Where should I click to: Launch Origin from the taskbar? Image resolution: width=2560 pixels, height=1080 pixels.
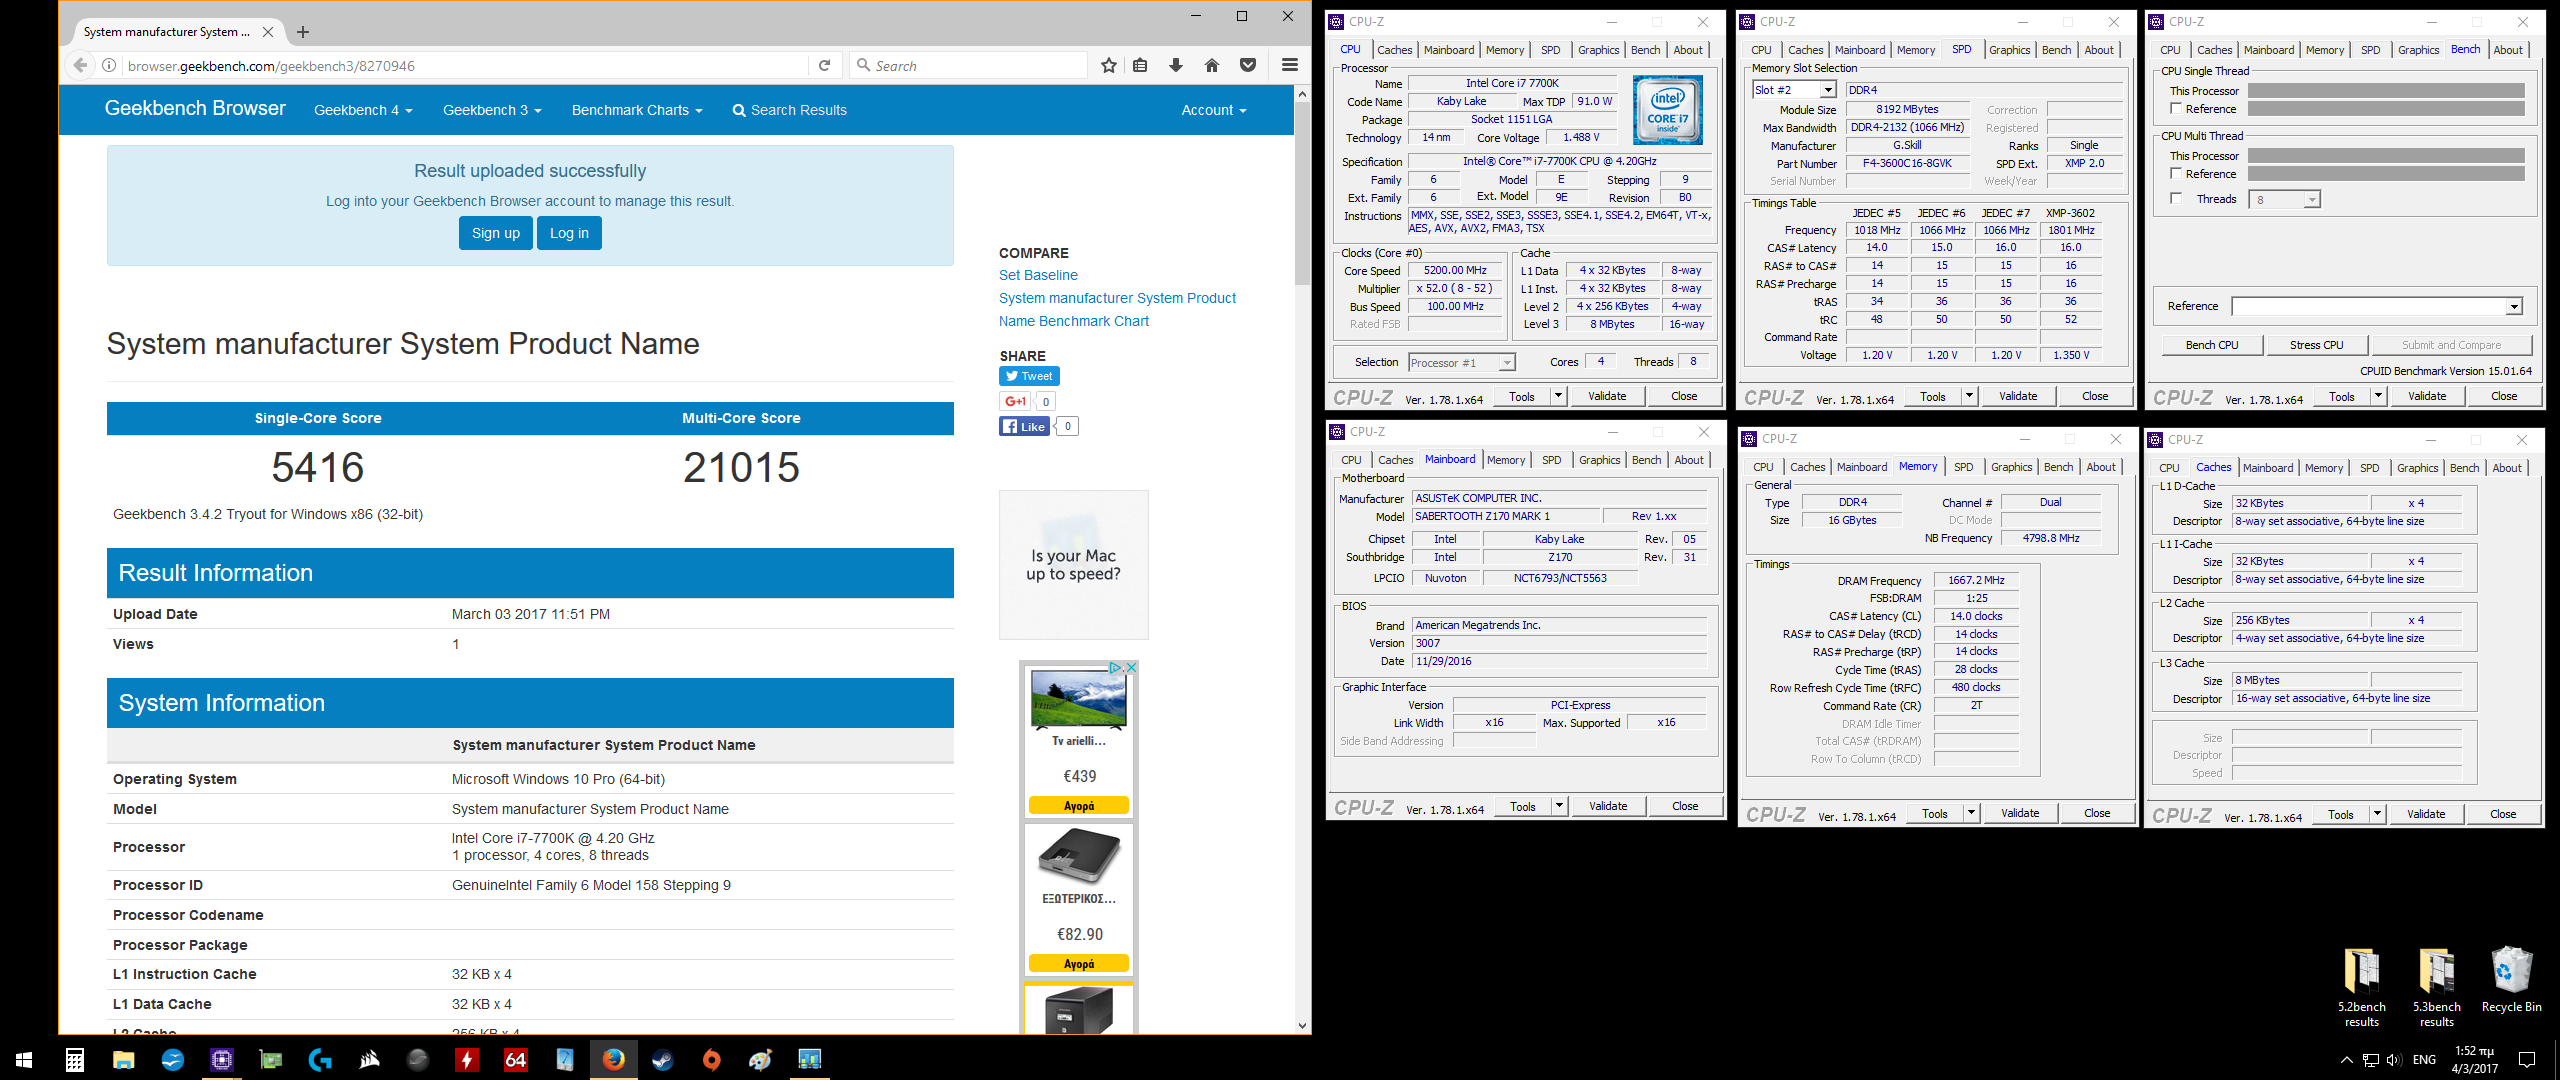coord(712,1060)
